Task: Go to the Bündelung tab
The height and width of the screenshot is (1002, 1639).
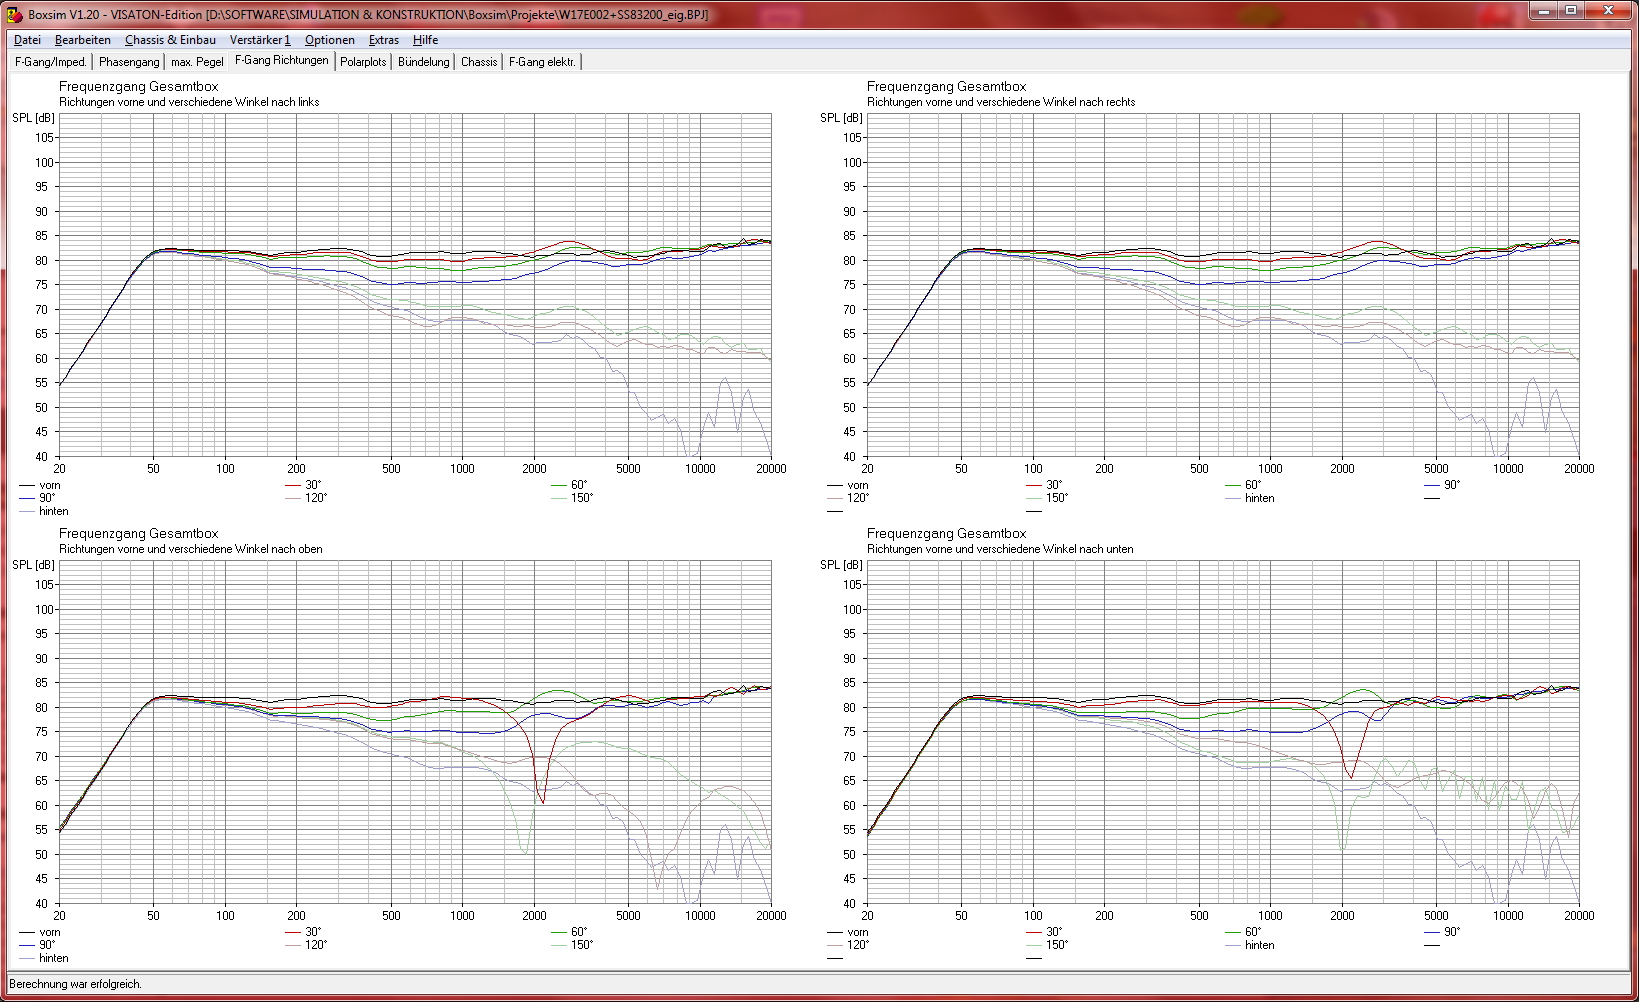Action: click(x=424, y=62)
